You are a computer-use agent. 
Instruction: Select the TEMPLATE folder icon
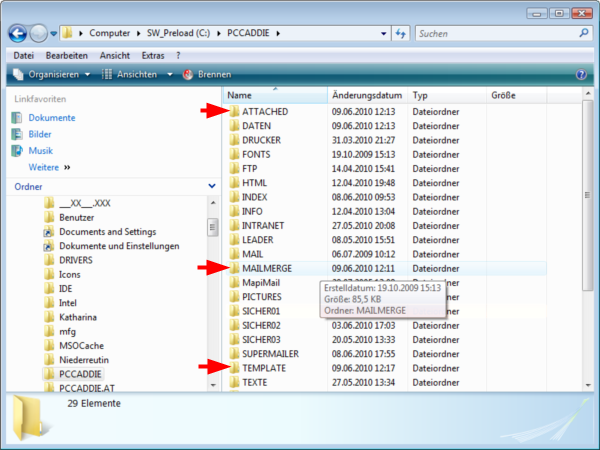pos(234,368)
